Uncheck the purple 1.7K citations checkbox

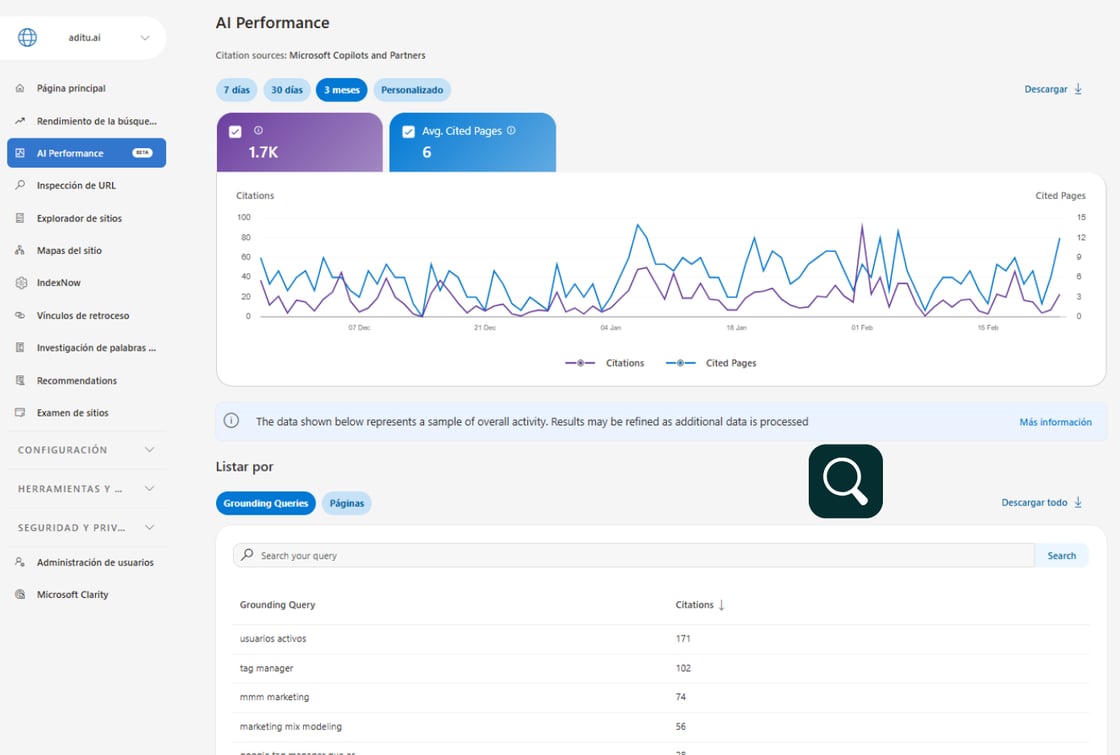click(235, 132)
